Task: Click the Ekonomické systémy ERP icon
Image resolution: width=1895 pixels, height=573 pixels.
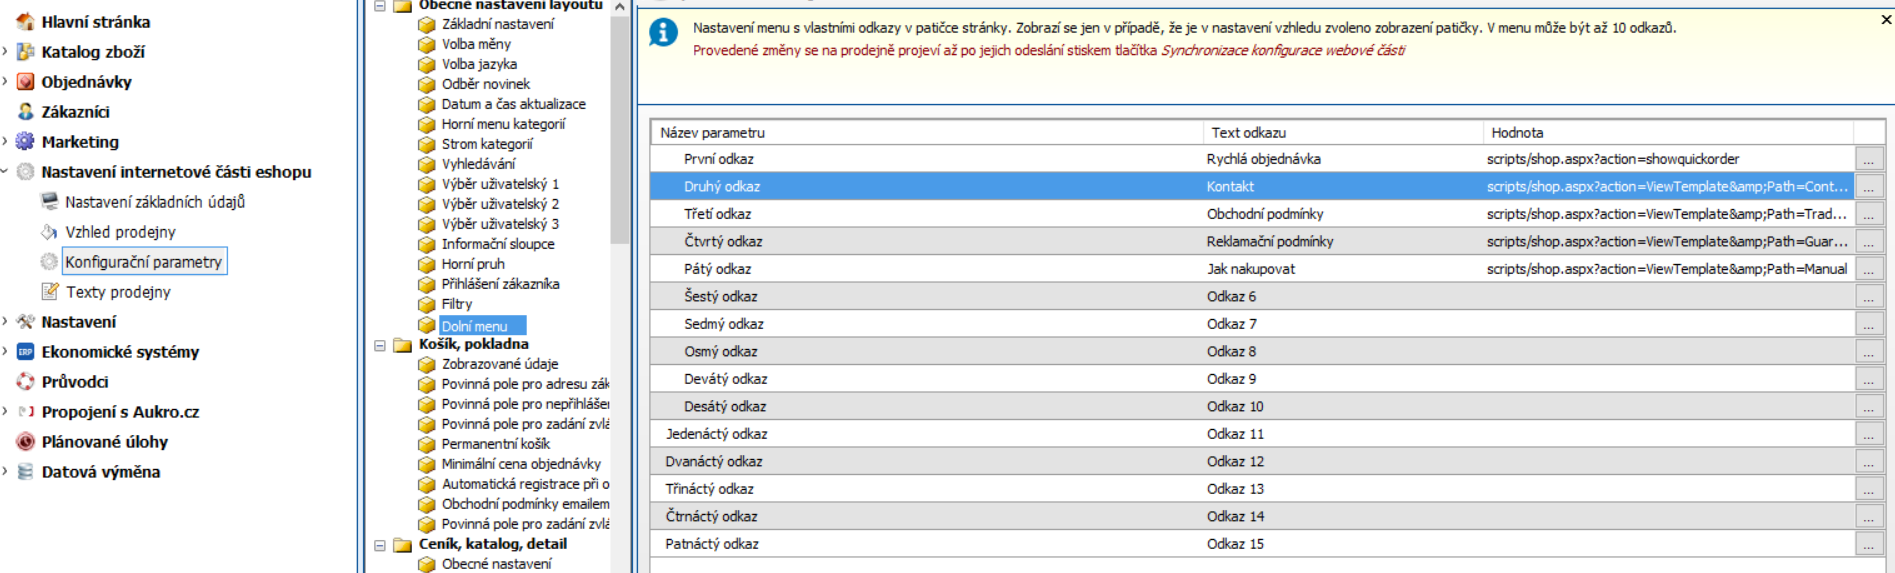Action: 26,352
